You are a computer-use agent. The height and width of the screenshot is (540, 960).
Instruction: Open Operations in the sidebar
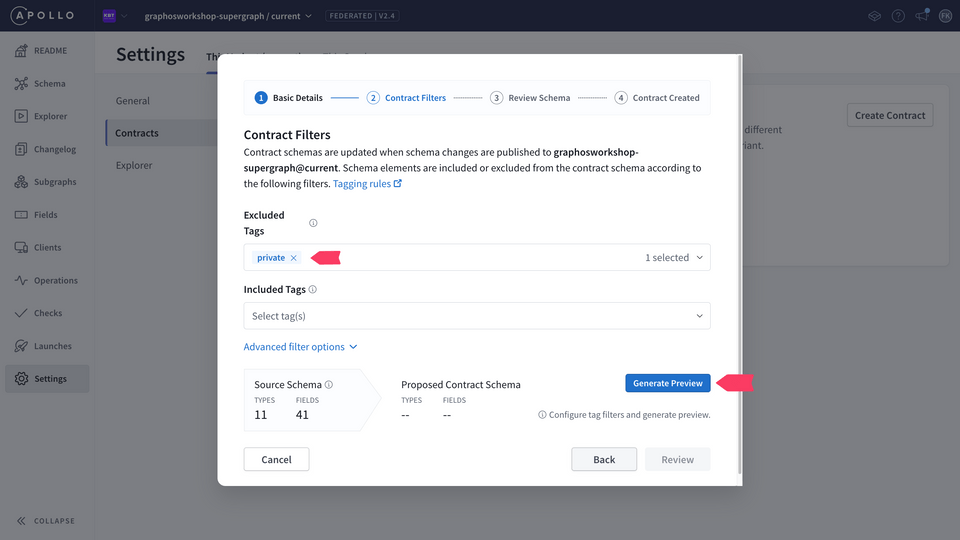click(x=47, y=280)
